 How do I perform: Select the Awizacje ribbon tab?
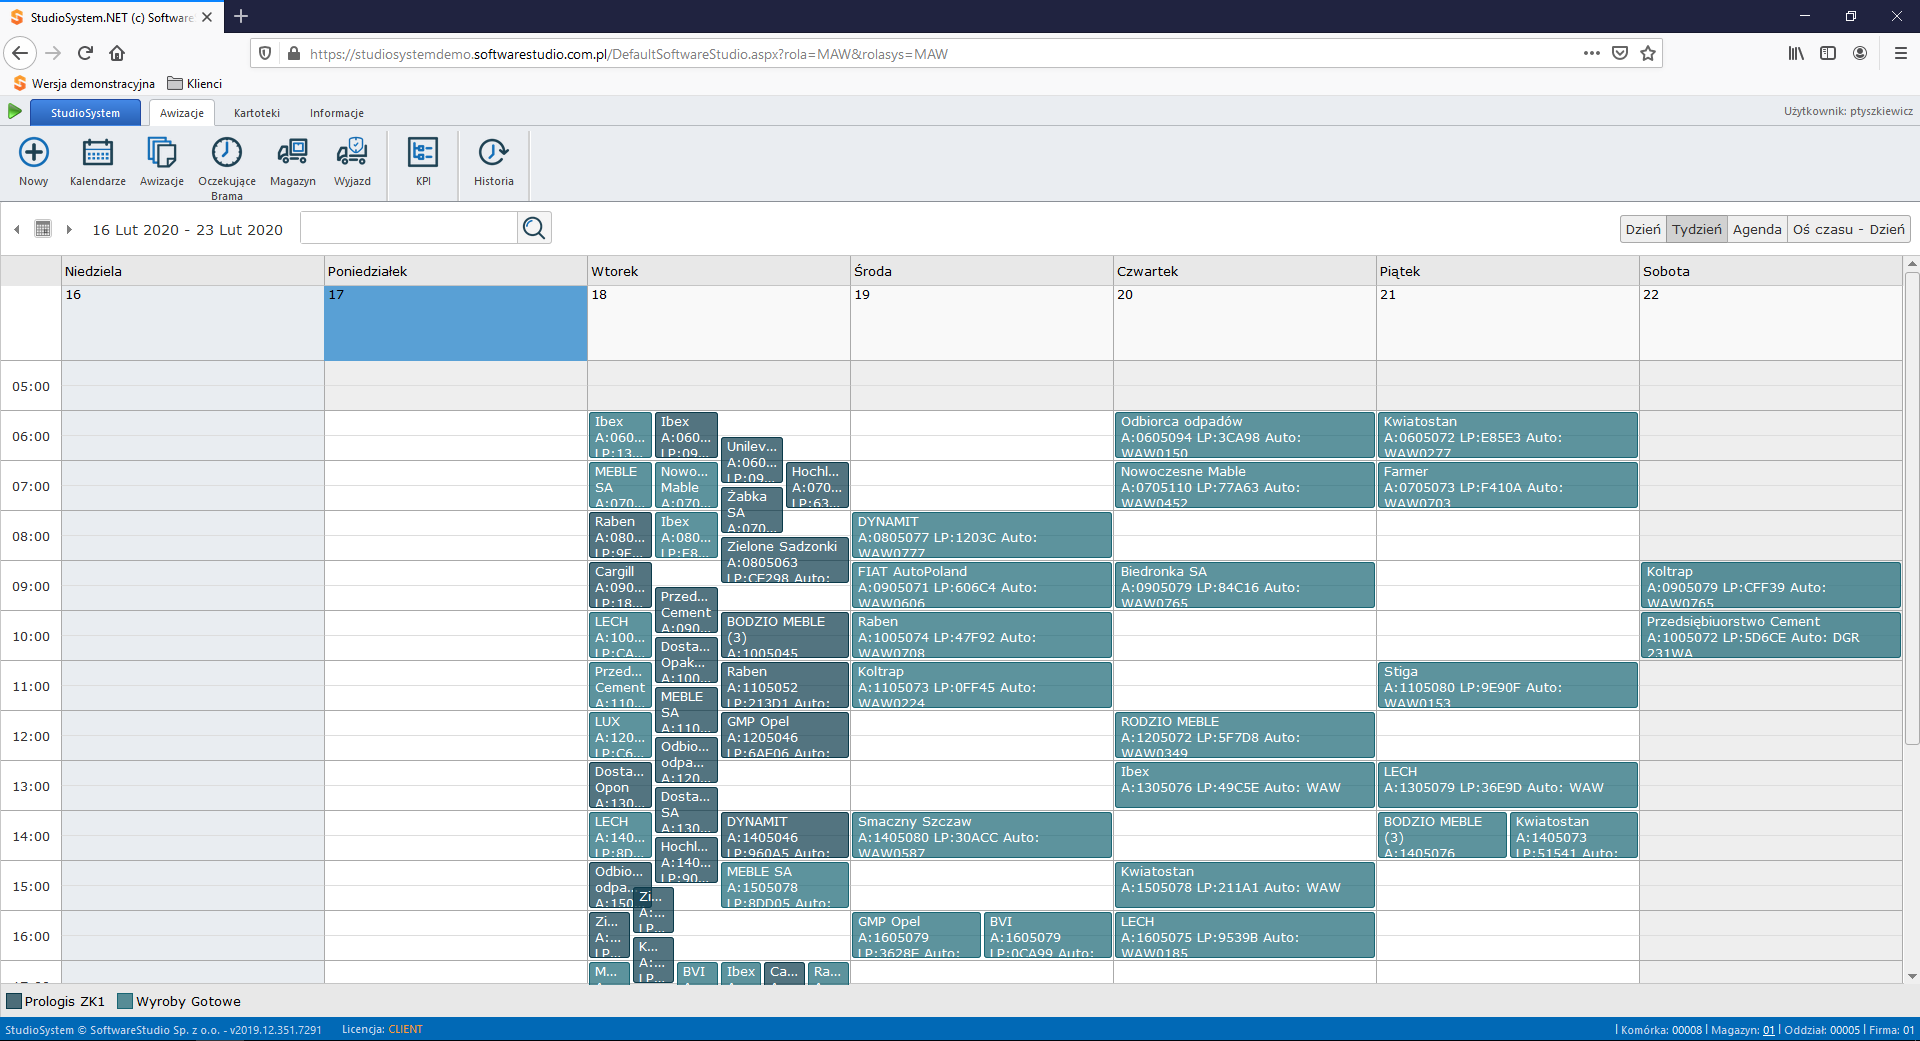click(181, 113)
